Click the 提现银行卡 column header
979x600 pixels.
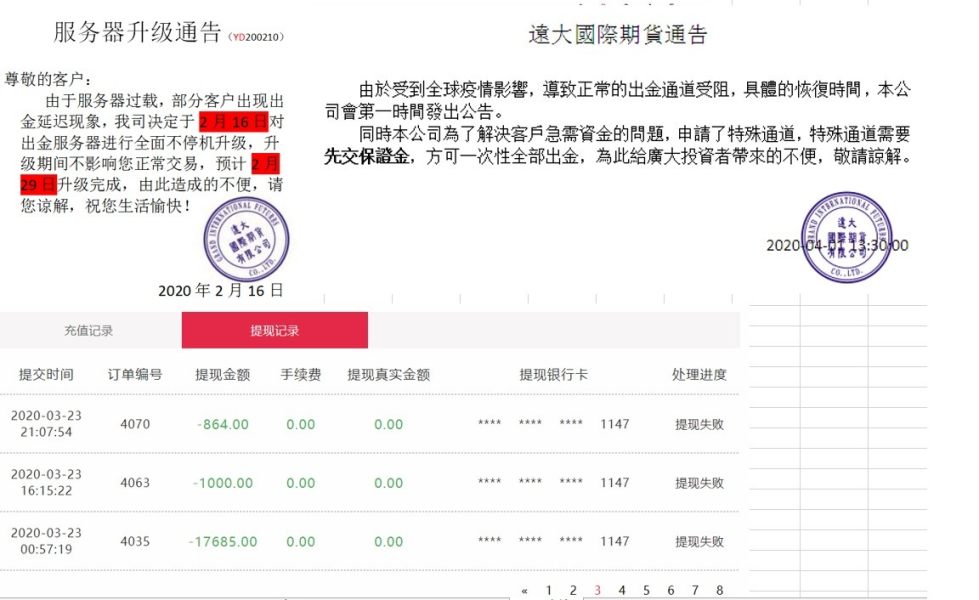[554, 375]
